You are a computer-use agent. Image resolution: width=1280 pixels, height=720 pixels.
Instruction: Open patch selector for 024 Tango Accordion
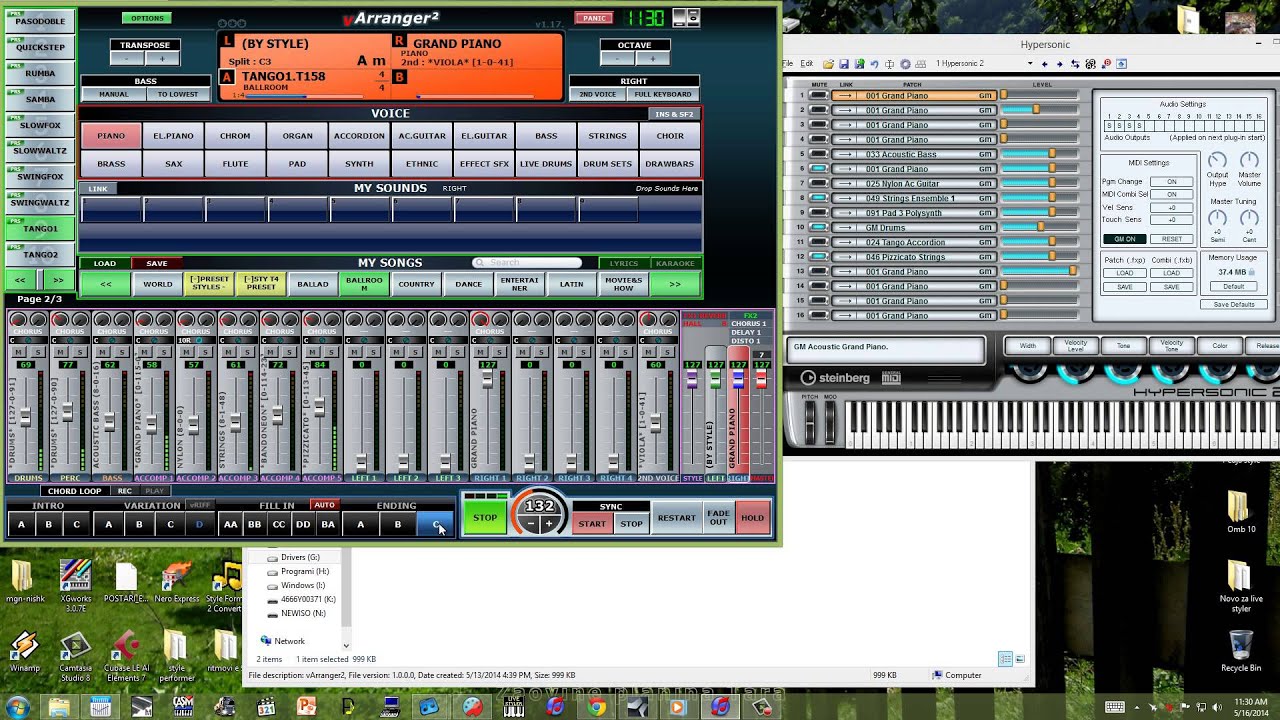pyautogui.click(x=913, y=242)
